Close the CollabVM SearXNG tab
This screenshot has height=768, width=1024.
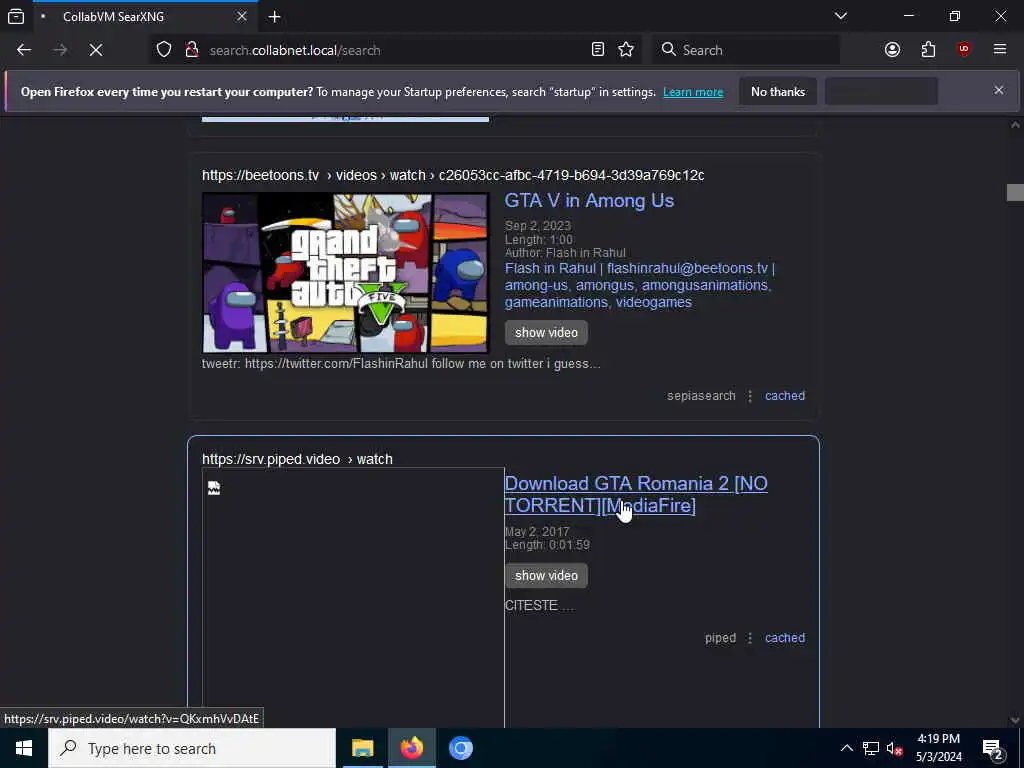click(x=242, y=16)
